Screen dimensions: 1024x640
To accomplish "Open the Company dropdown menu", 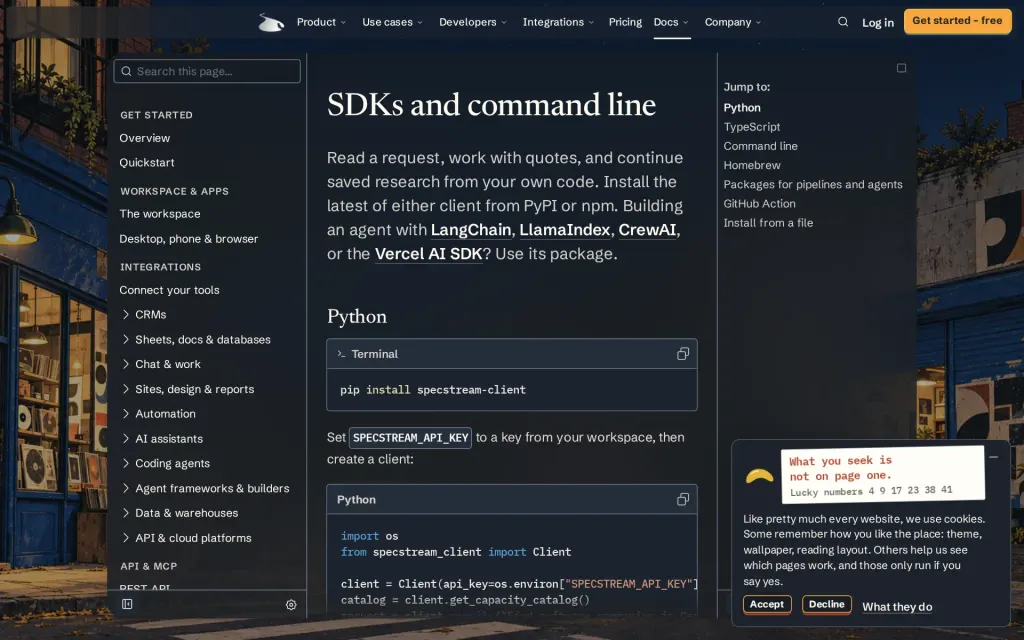I will (x=733, y=22).
